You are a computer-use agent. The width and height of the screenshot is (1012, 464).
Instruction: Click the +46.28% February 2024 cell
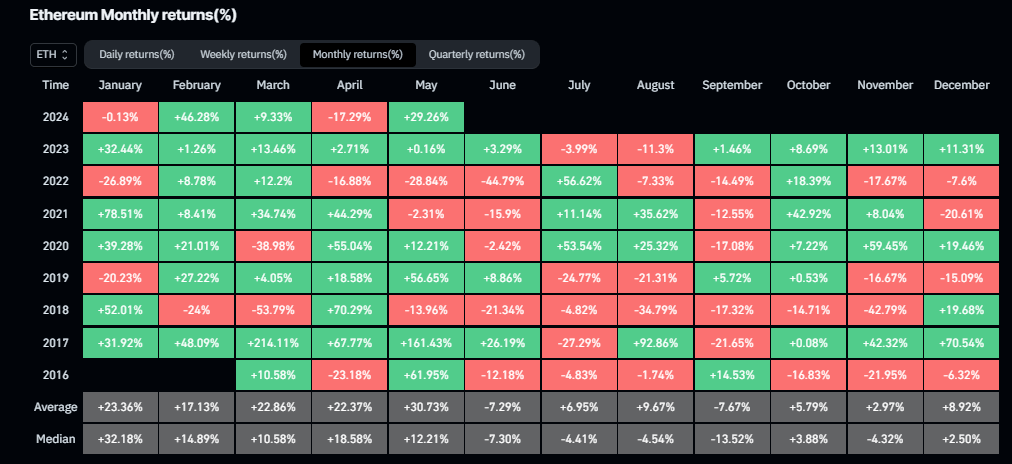pos(196,116)
